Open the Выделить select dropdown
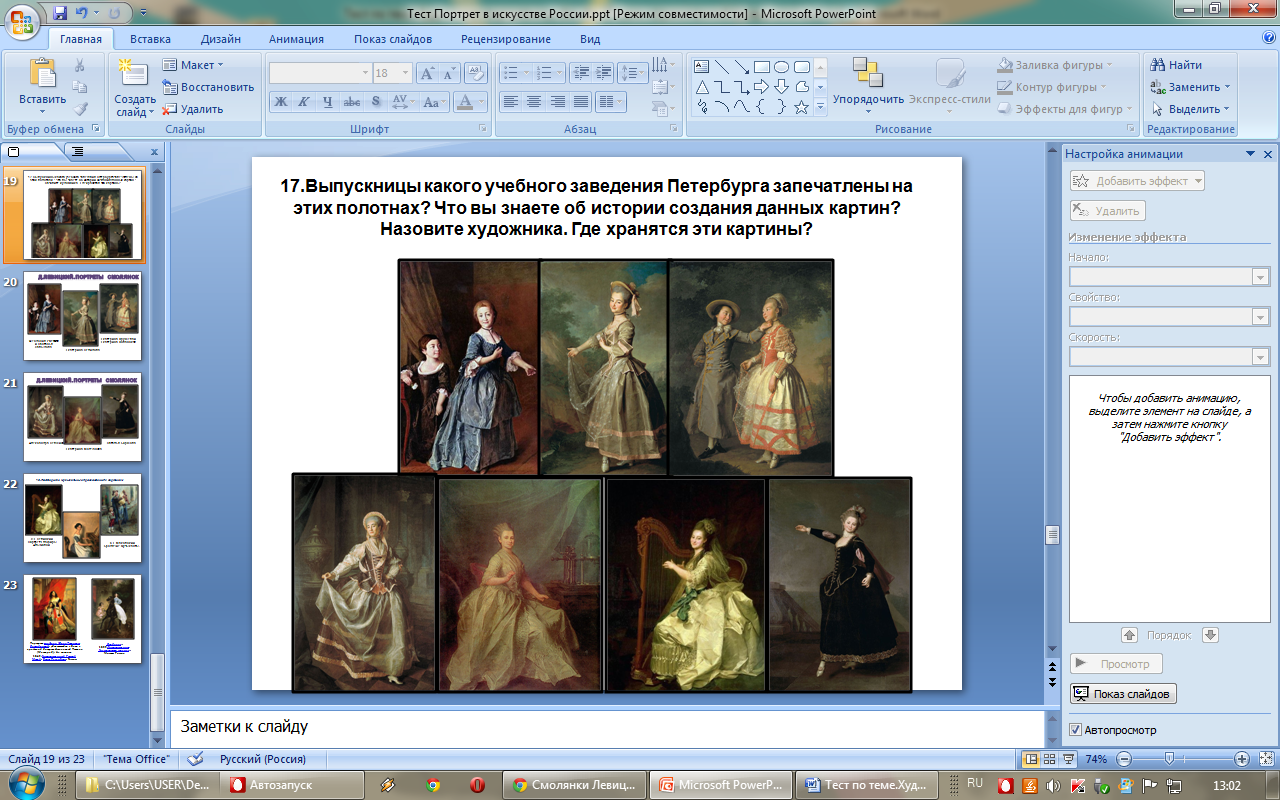Image resolution: width=1280 pixels, height=800 pixels. point(1191,109)
